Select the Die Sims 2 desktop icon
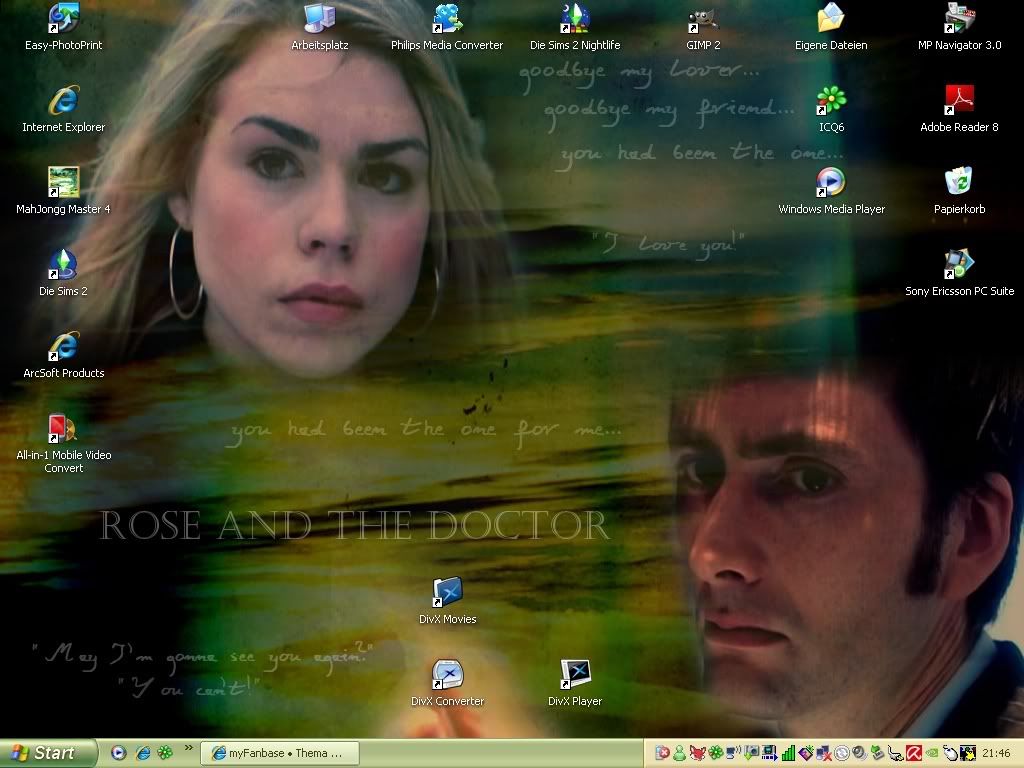Viewport: 1024px width, 768px height. click(63, 274)
